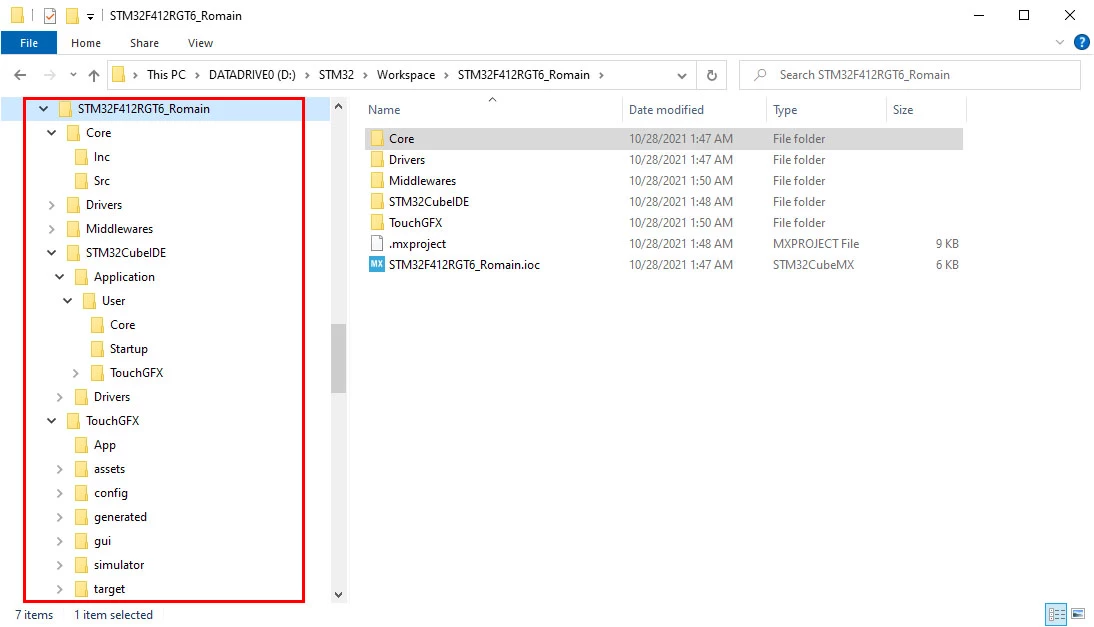Select the gui folder in tree
1094x627 pixels.
pyautogui.click(x=103, y=541)
